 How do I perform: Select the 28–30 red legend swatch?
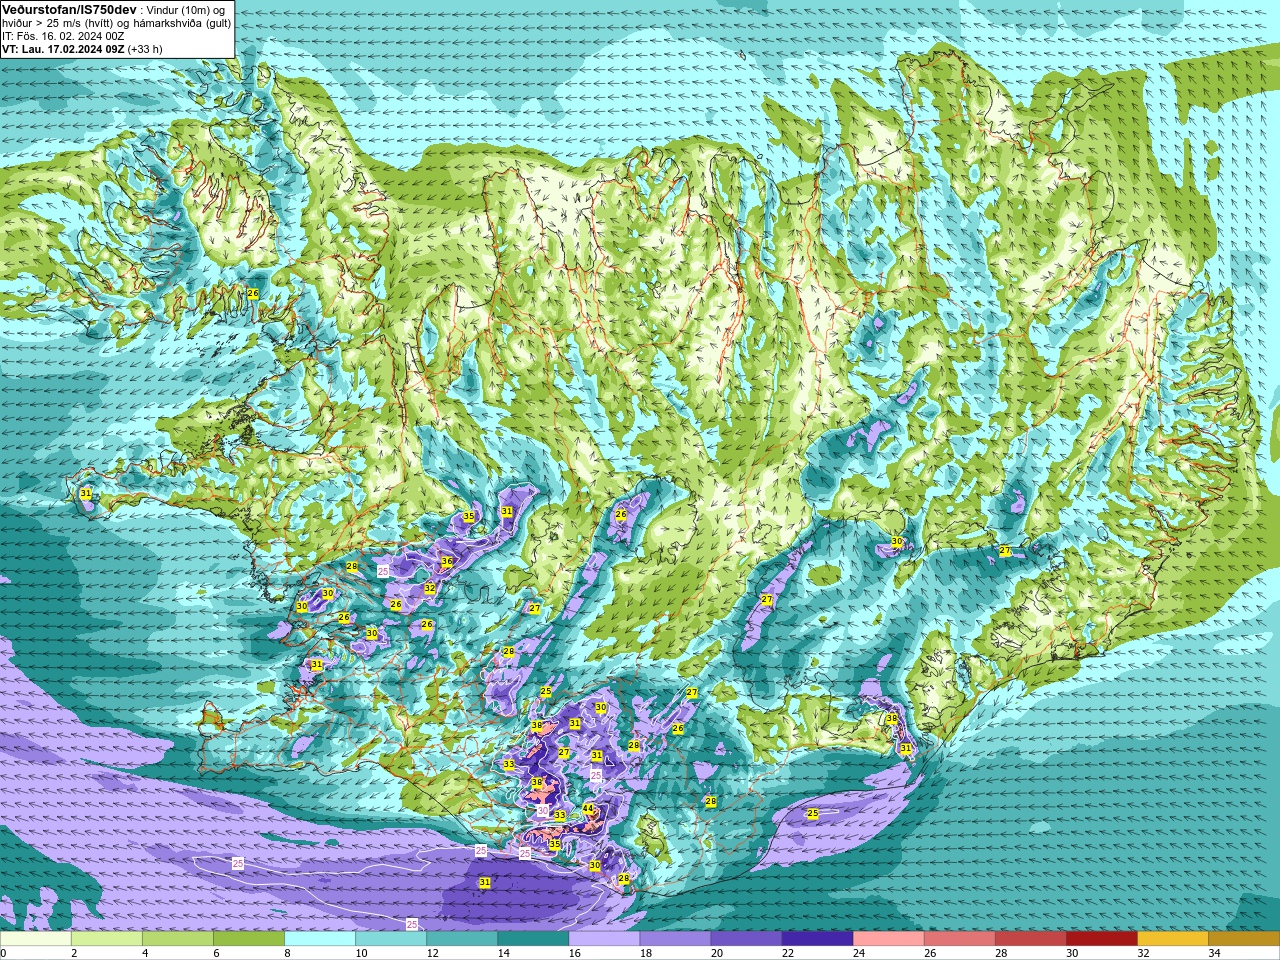(1030, 939)
